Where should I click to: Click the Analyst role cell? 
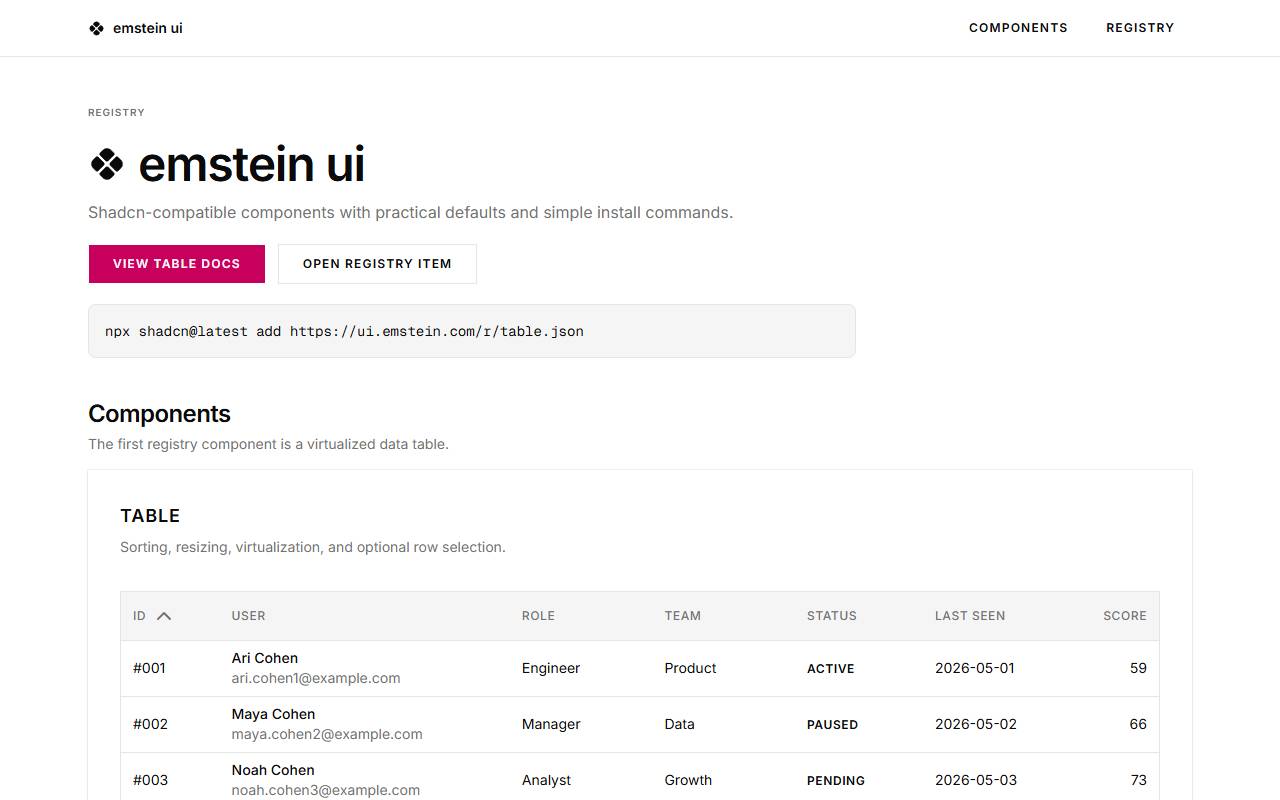[x=547, y=780]
